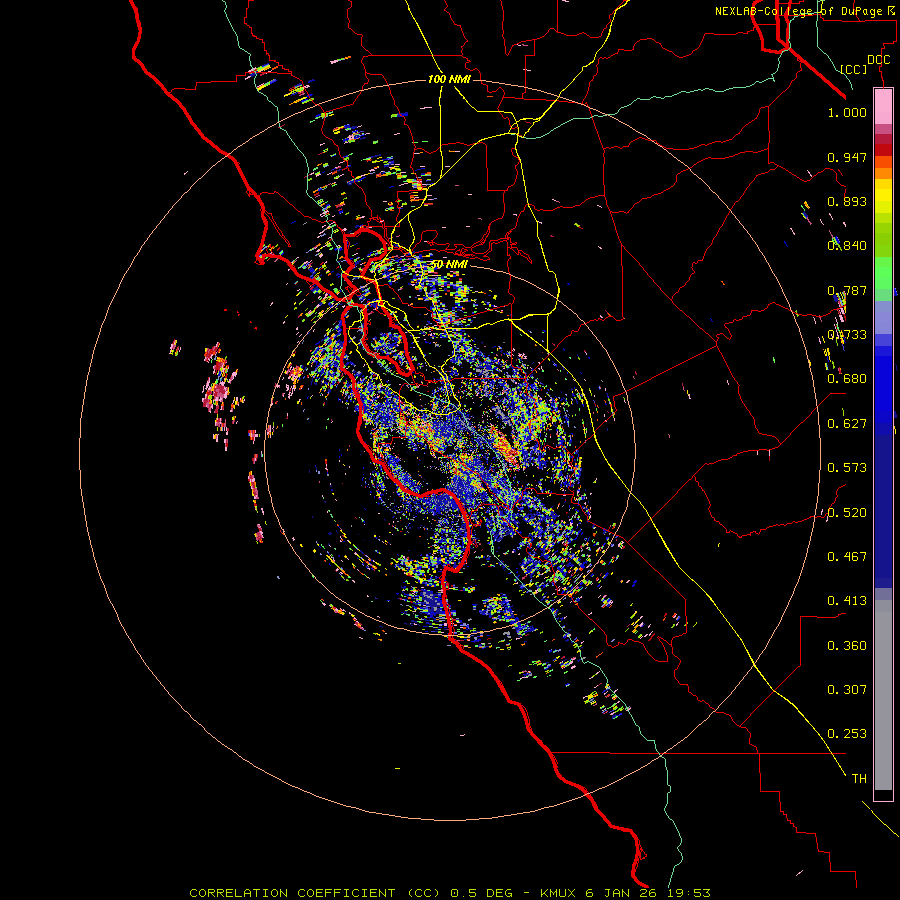Select the 0.573 scale value
The height and width of the screenshot is (900, 900).
click(x=847, y=468)
